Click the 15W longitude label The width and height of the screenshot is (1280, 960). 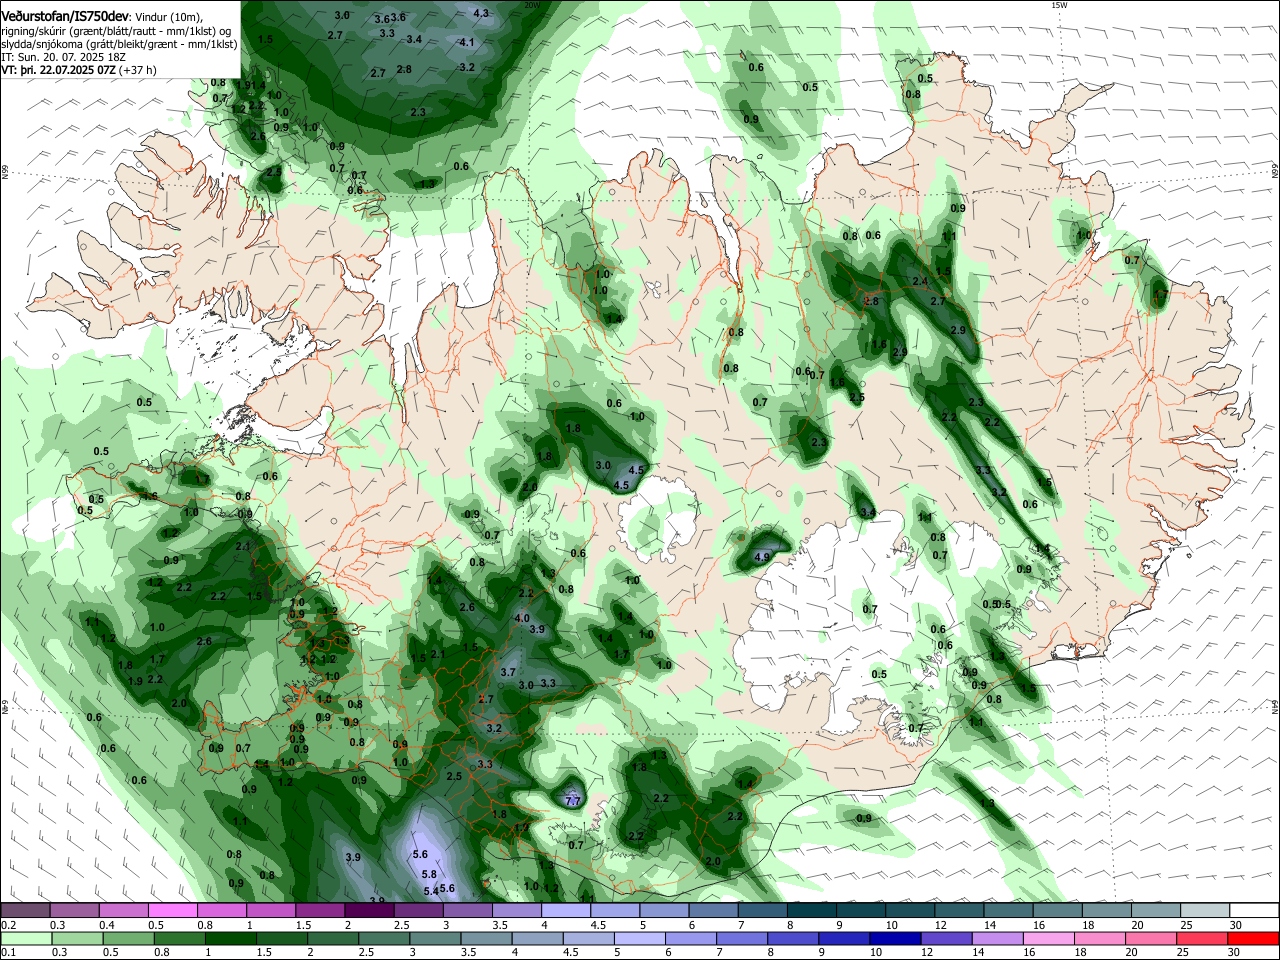click(1059, 4)
